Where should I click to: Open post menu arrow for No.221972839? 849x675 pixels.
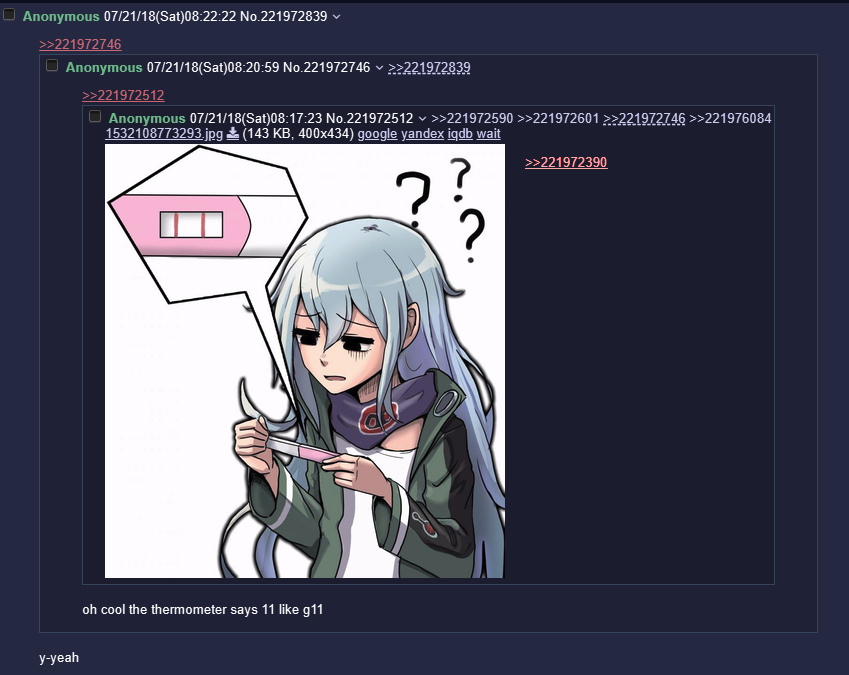336,17
